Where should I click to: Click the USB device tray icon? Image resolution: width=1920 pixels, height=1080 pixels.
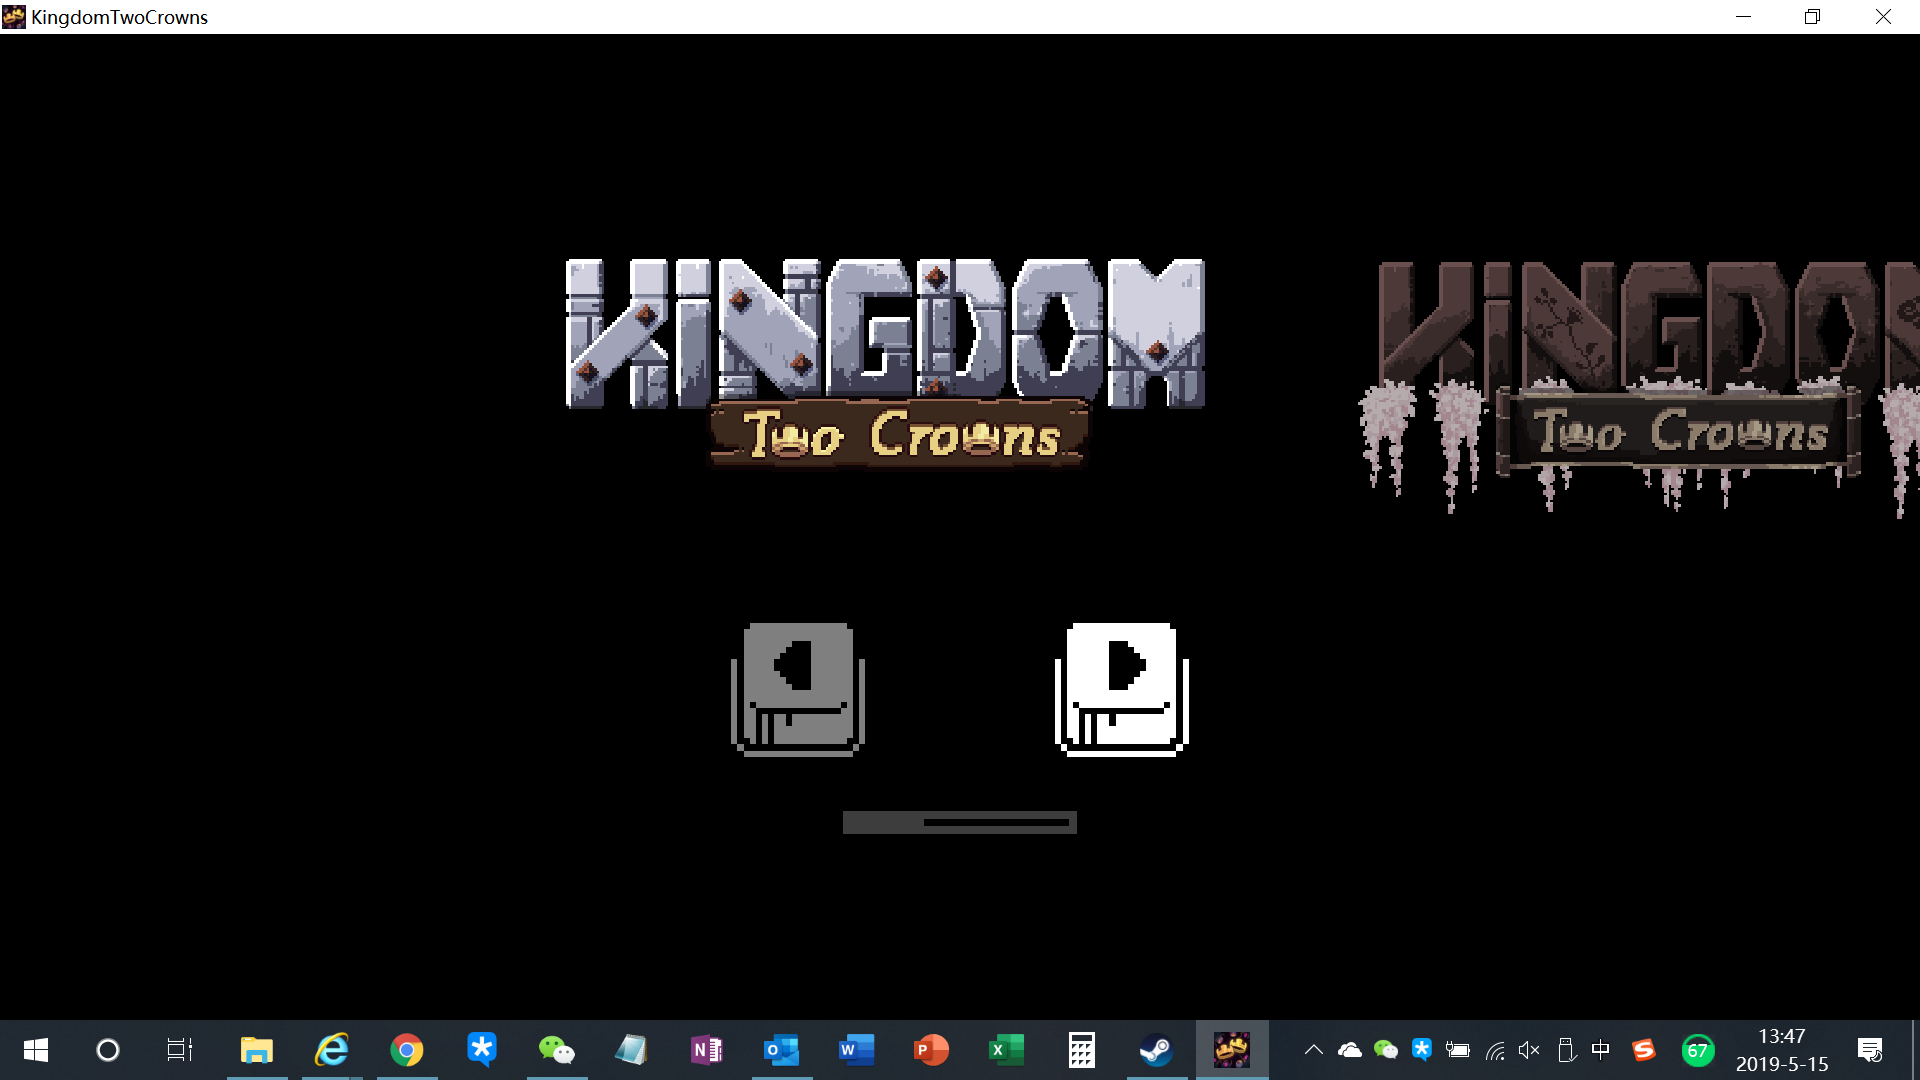[x=1567, y=1050]
